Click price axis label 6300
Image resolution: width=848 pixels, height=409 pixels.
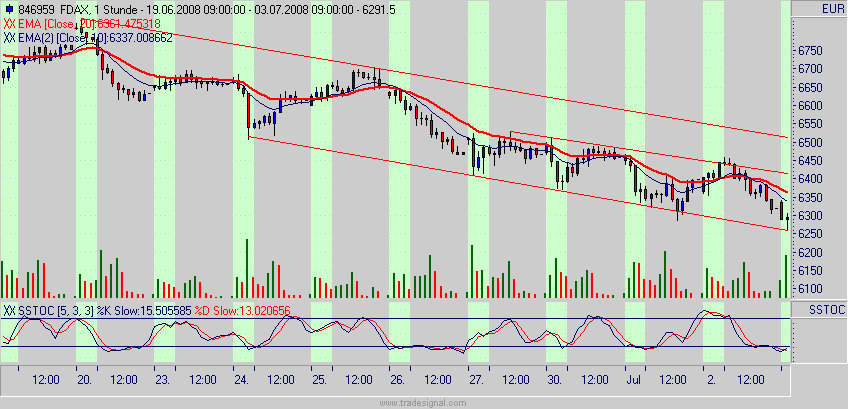click(810, 216)
